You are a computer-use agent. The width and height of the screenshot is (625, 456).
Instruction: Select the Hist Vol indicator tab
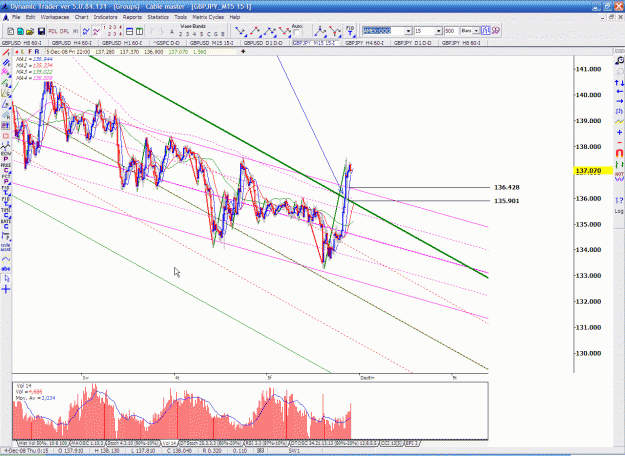coord(43,443)
